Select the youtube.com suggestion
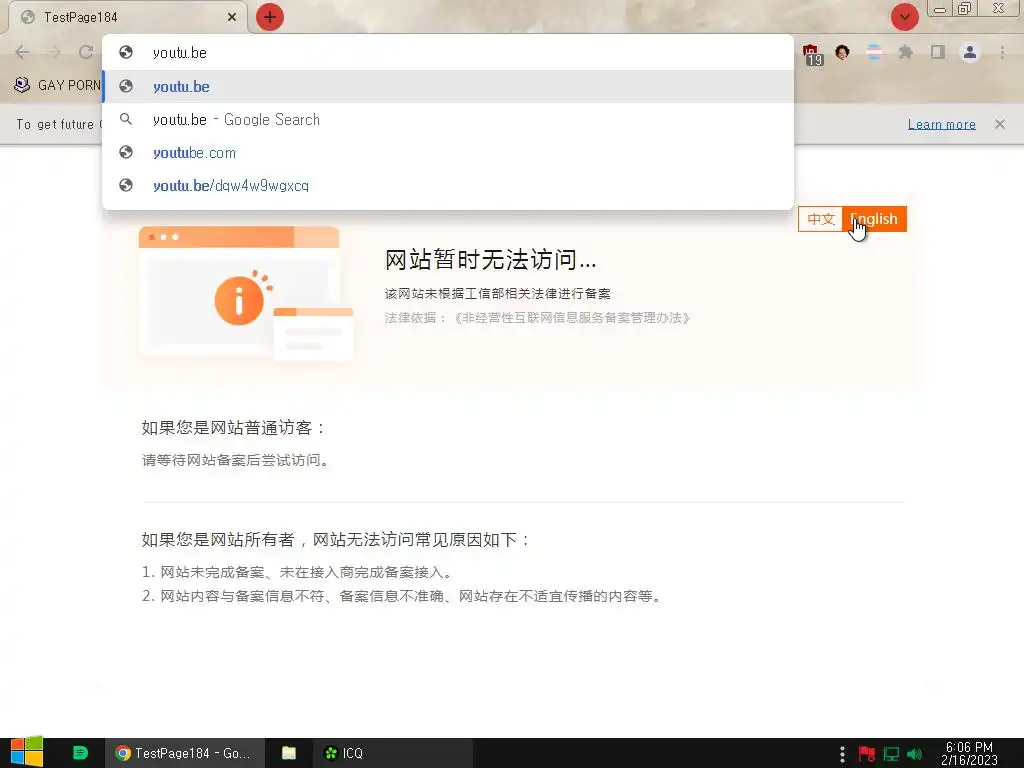 (449, 153)
